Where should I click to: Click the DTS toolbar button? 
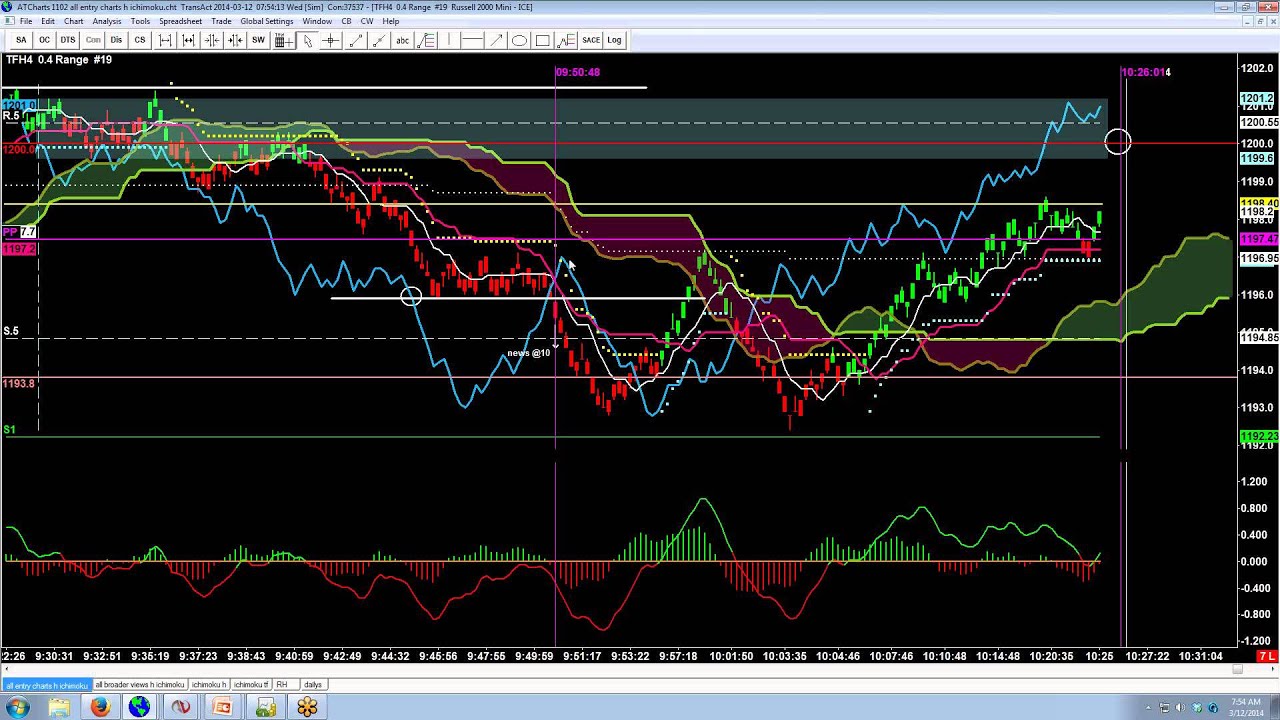point(67,40)
